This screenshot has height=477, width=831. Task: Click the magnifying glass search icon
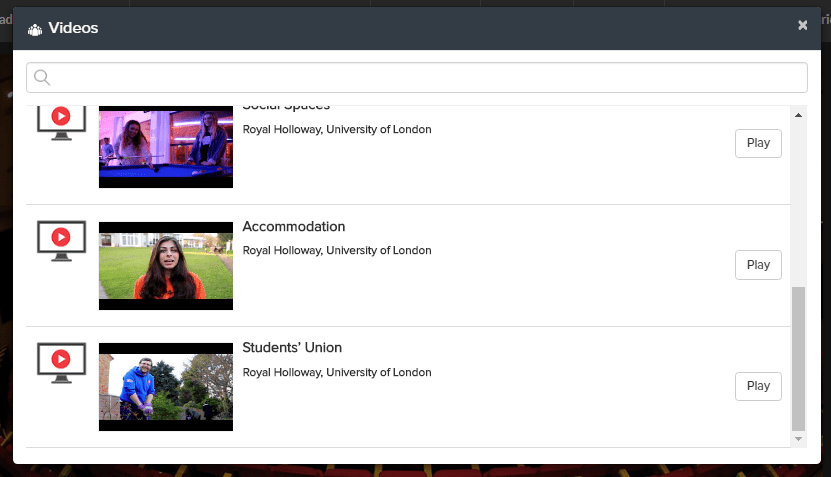point(42,78)
